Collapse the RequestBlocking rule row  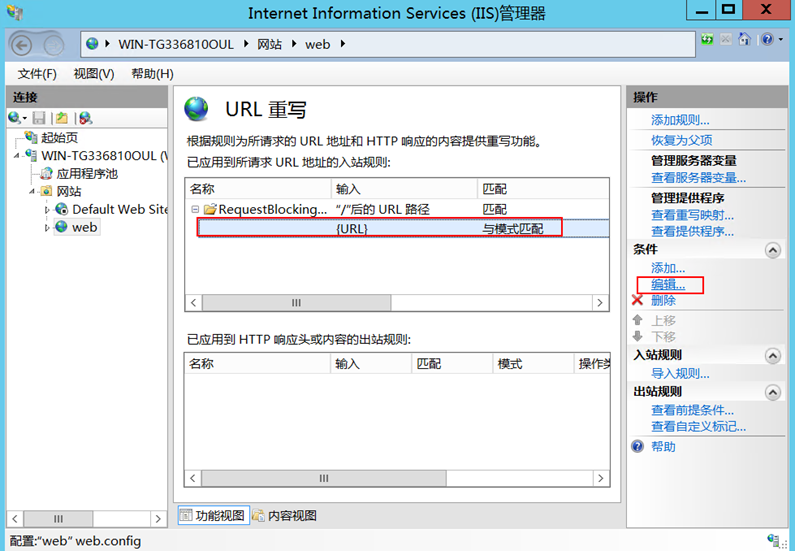(196, 210)
